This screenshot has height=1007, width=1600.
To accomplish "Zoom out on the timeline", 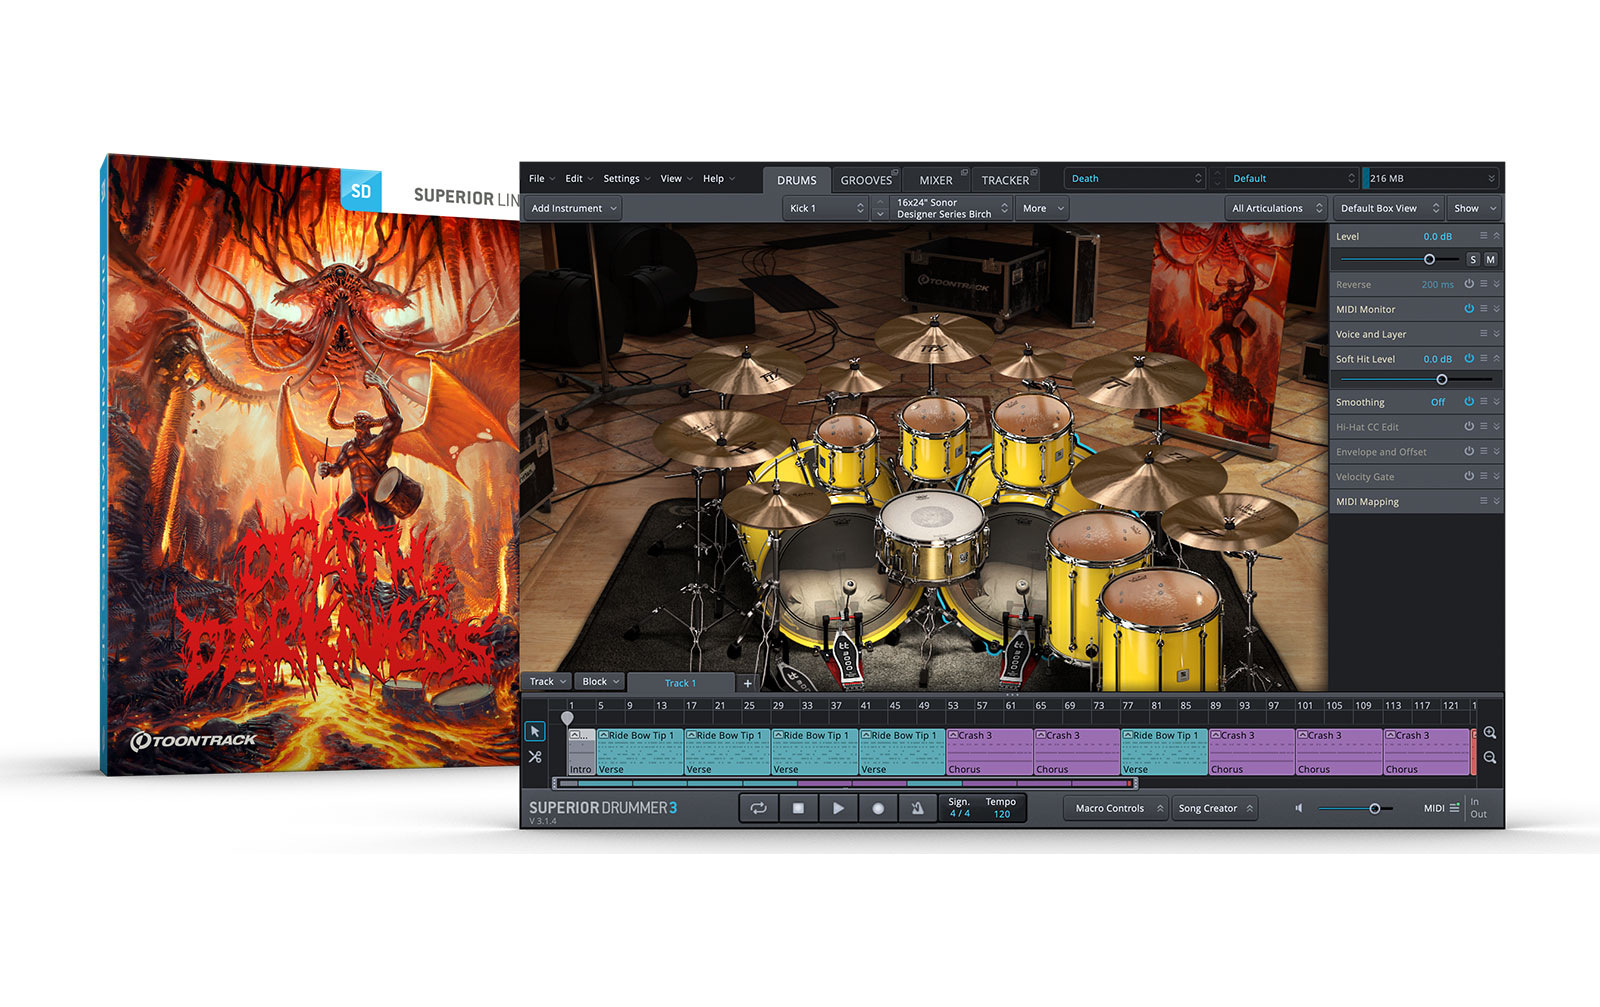I will (x=1490, y=758).
